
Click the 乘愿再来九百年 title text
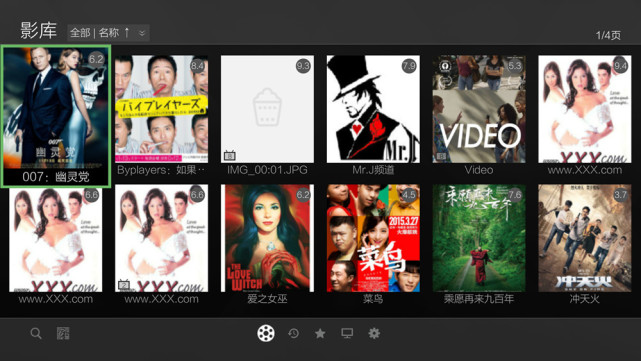tap(479, 299)
